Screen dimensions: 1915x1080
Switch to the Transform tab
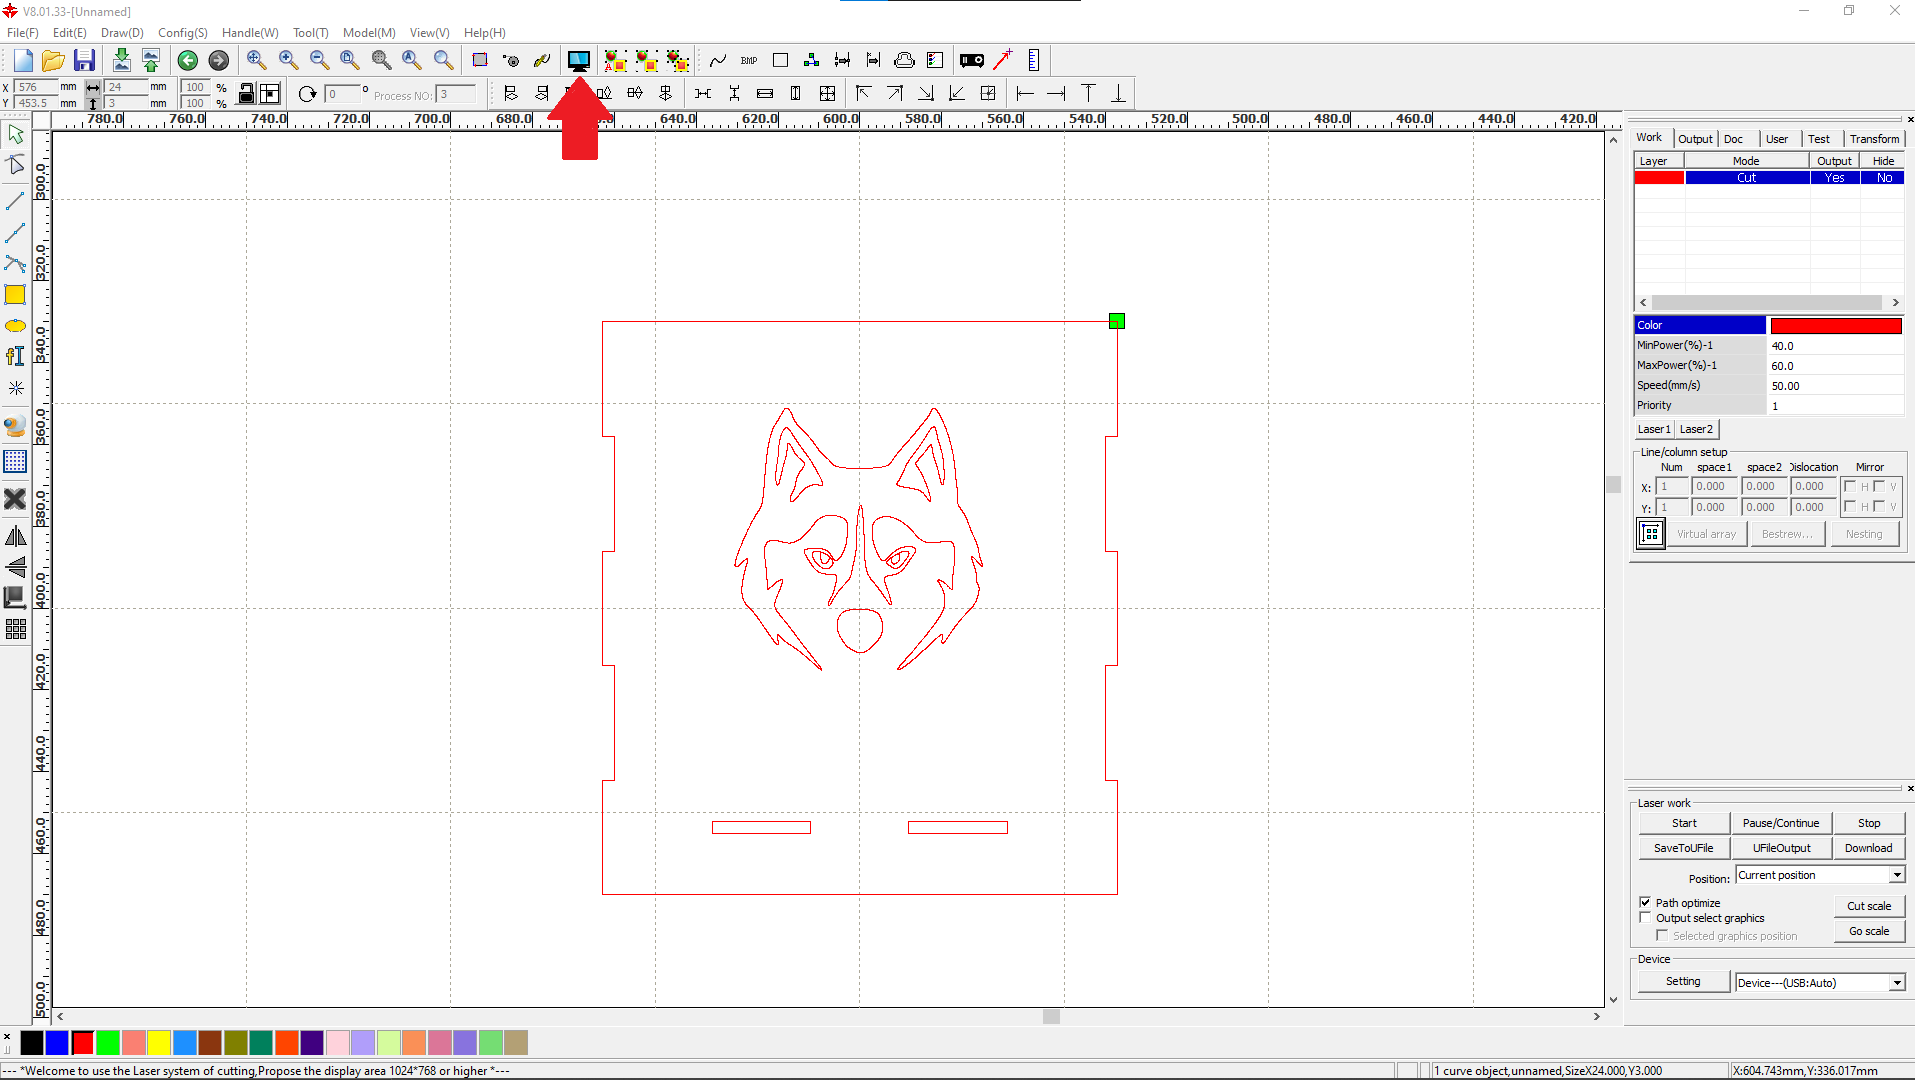1874,139
